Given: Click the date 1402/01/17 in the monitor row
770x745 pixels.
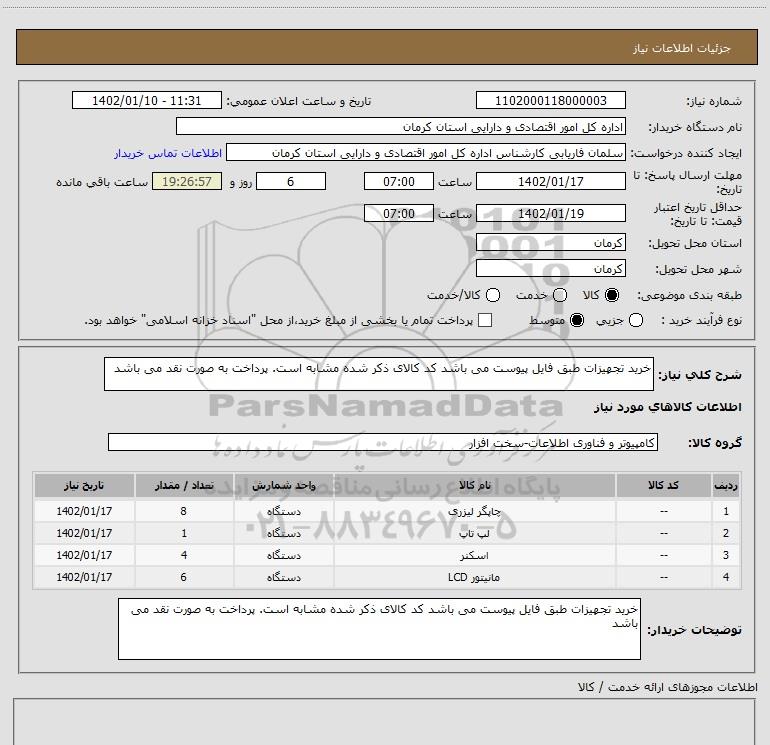Looking at the screenshot, I should coord(84,578).
